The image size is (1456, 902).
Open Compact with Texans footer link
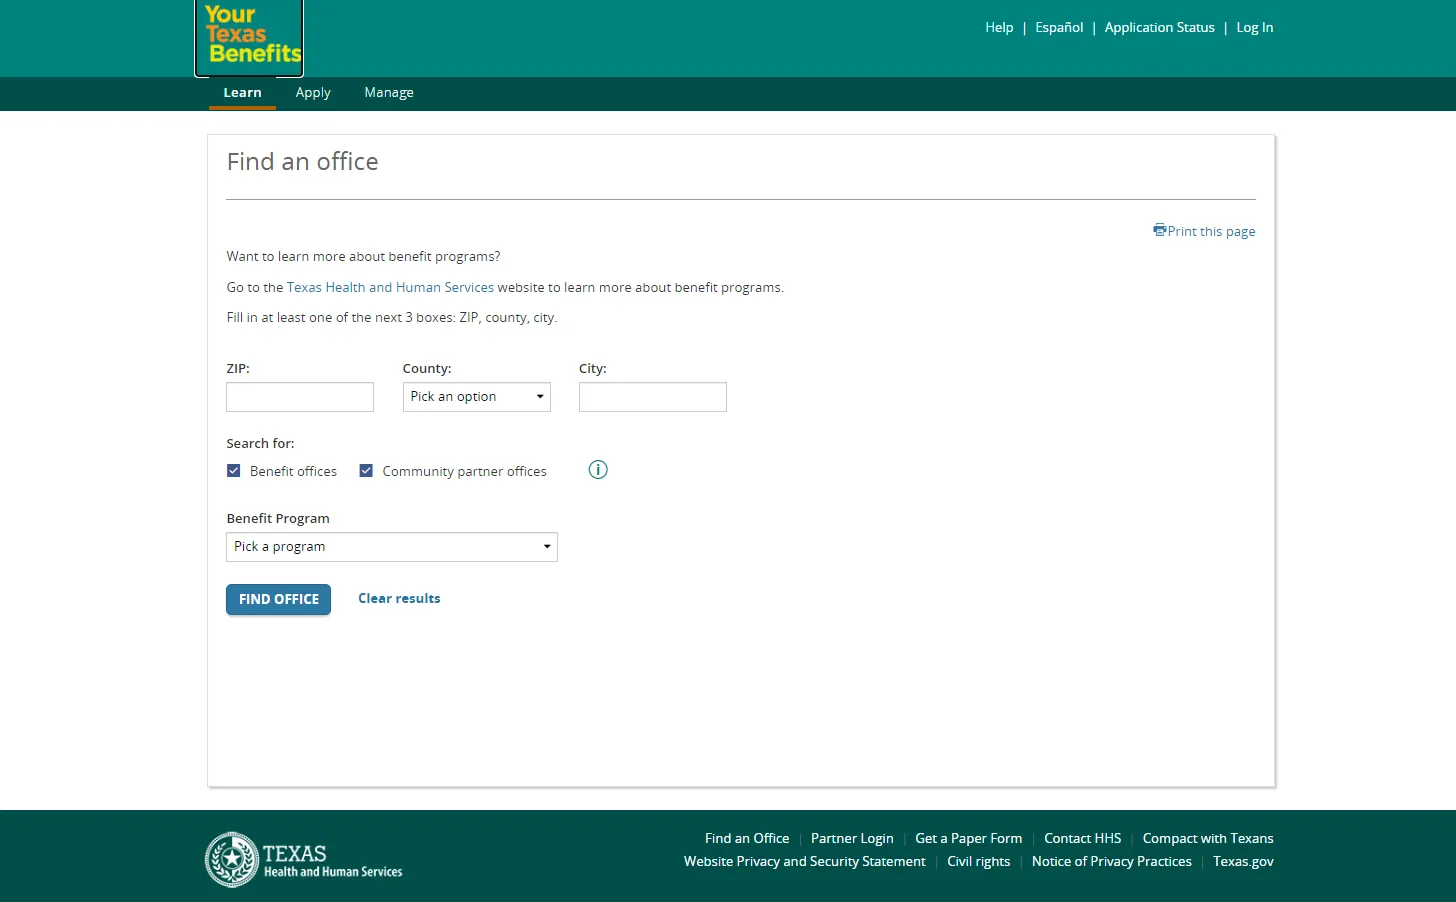pyautogui.click(x=1208, y=839)
